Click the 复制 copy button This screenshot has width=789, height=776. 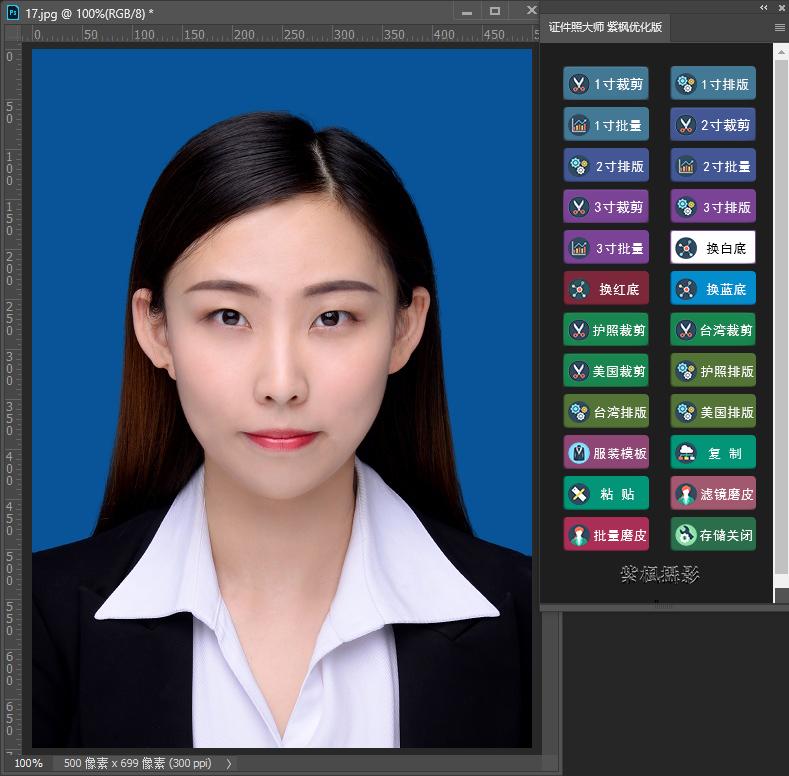click(x=713, y=452)
